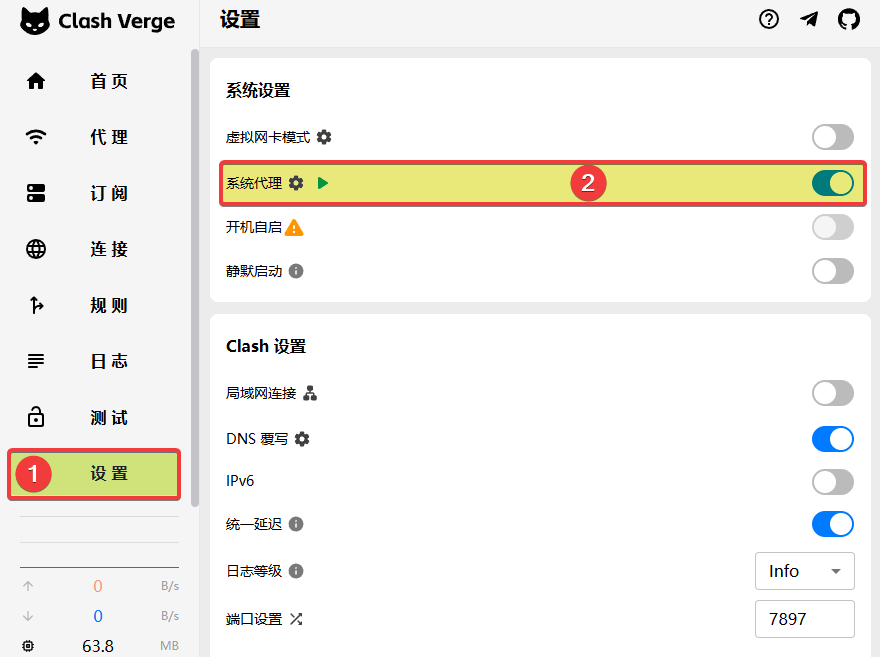The width and height of the screenshot is (880, 657).
Task: Open the 测试 test page
Action: pyautogui.click(x=94, y=418)
